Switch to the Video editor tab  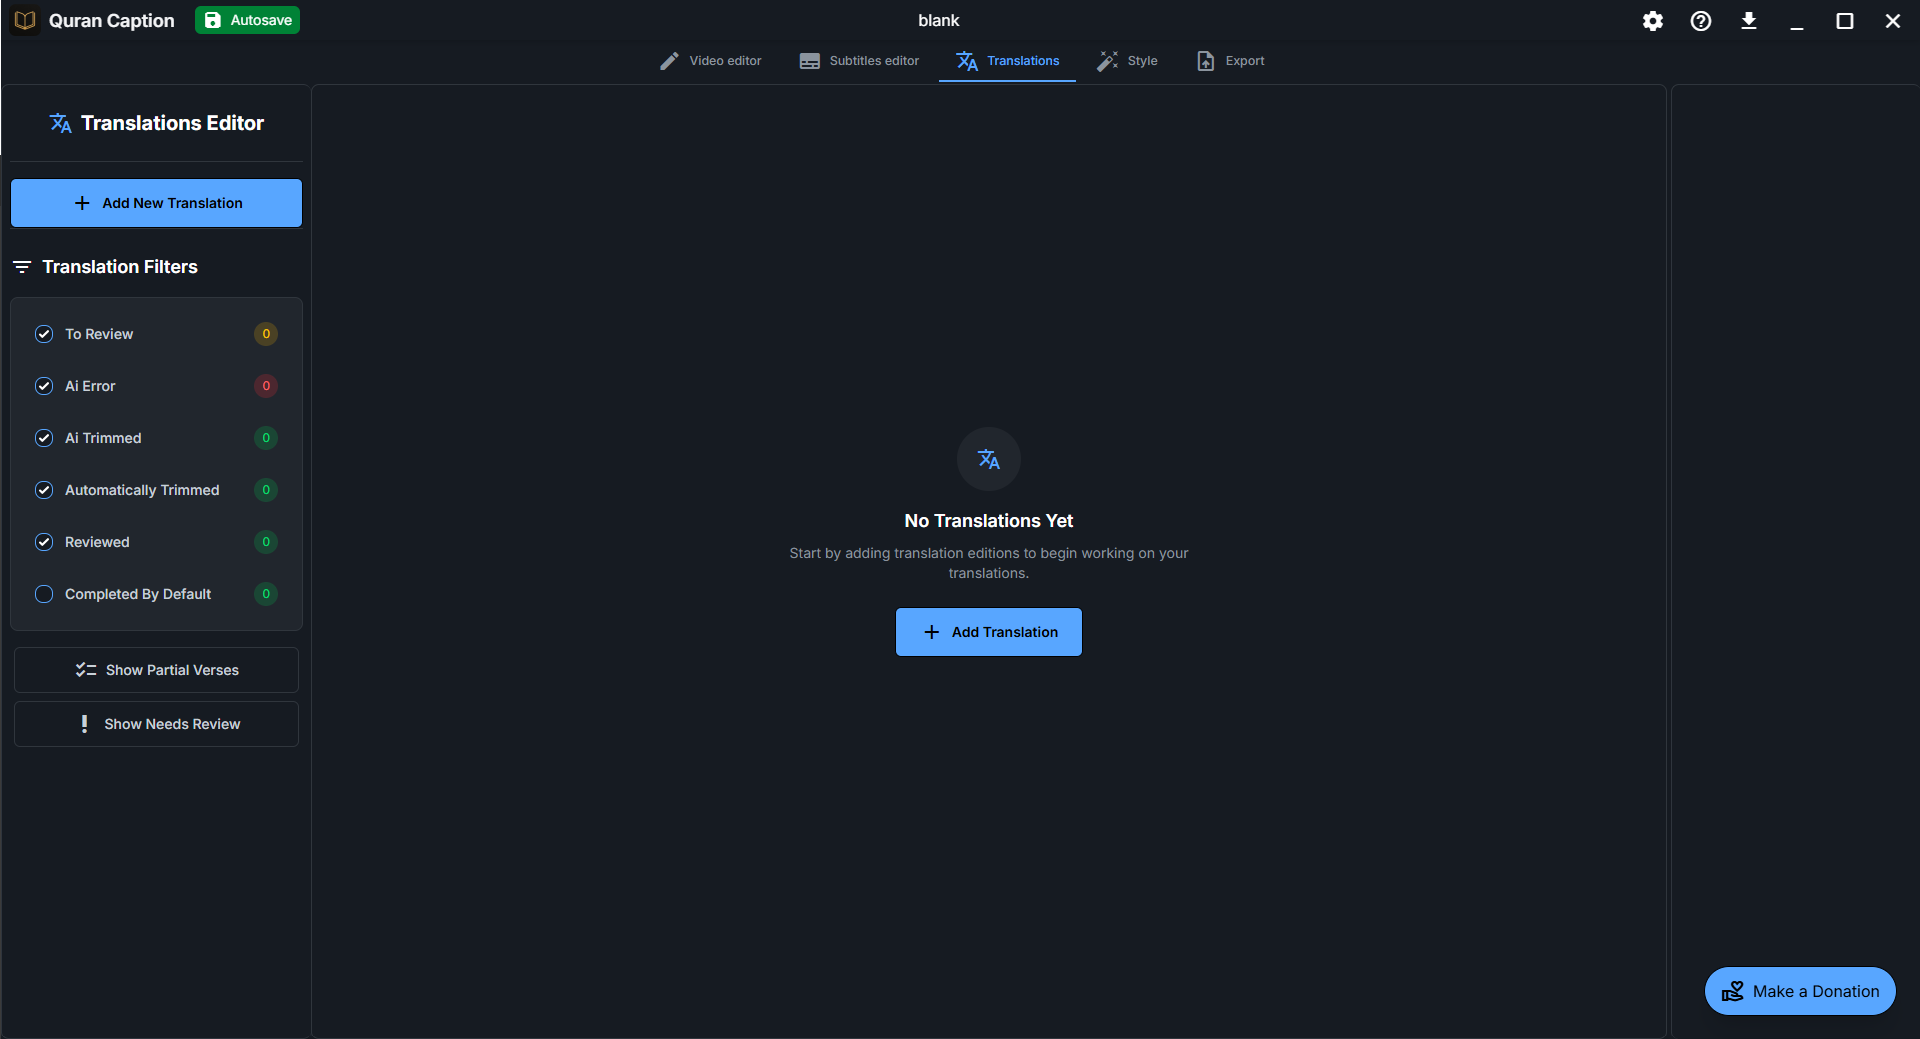point(710,61)
